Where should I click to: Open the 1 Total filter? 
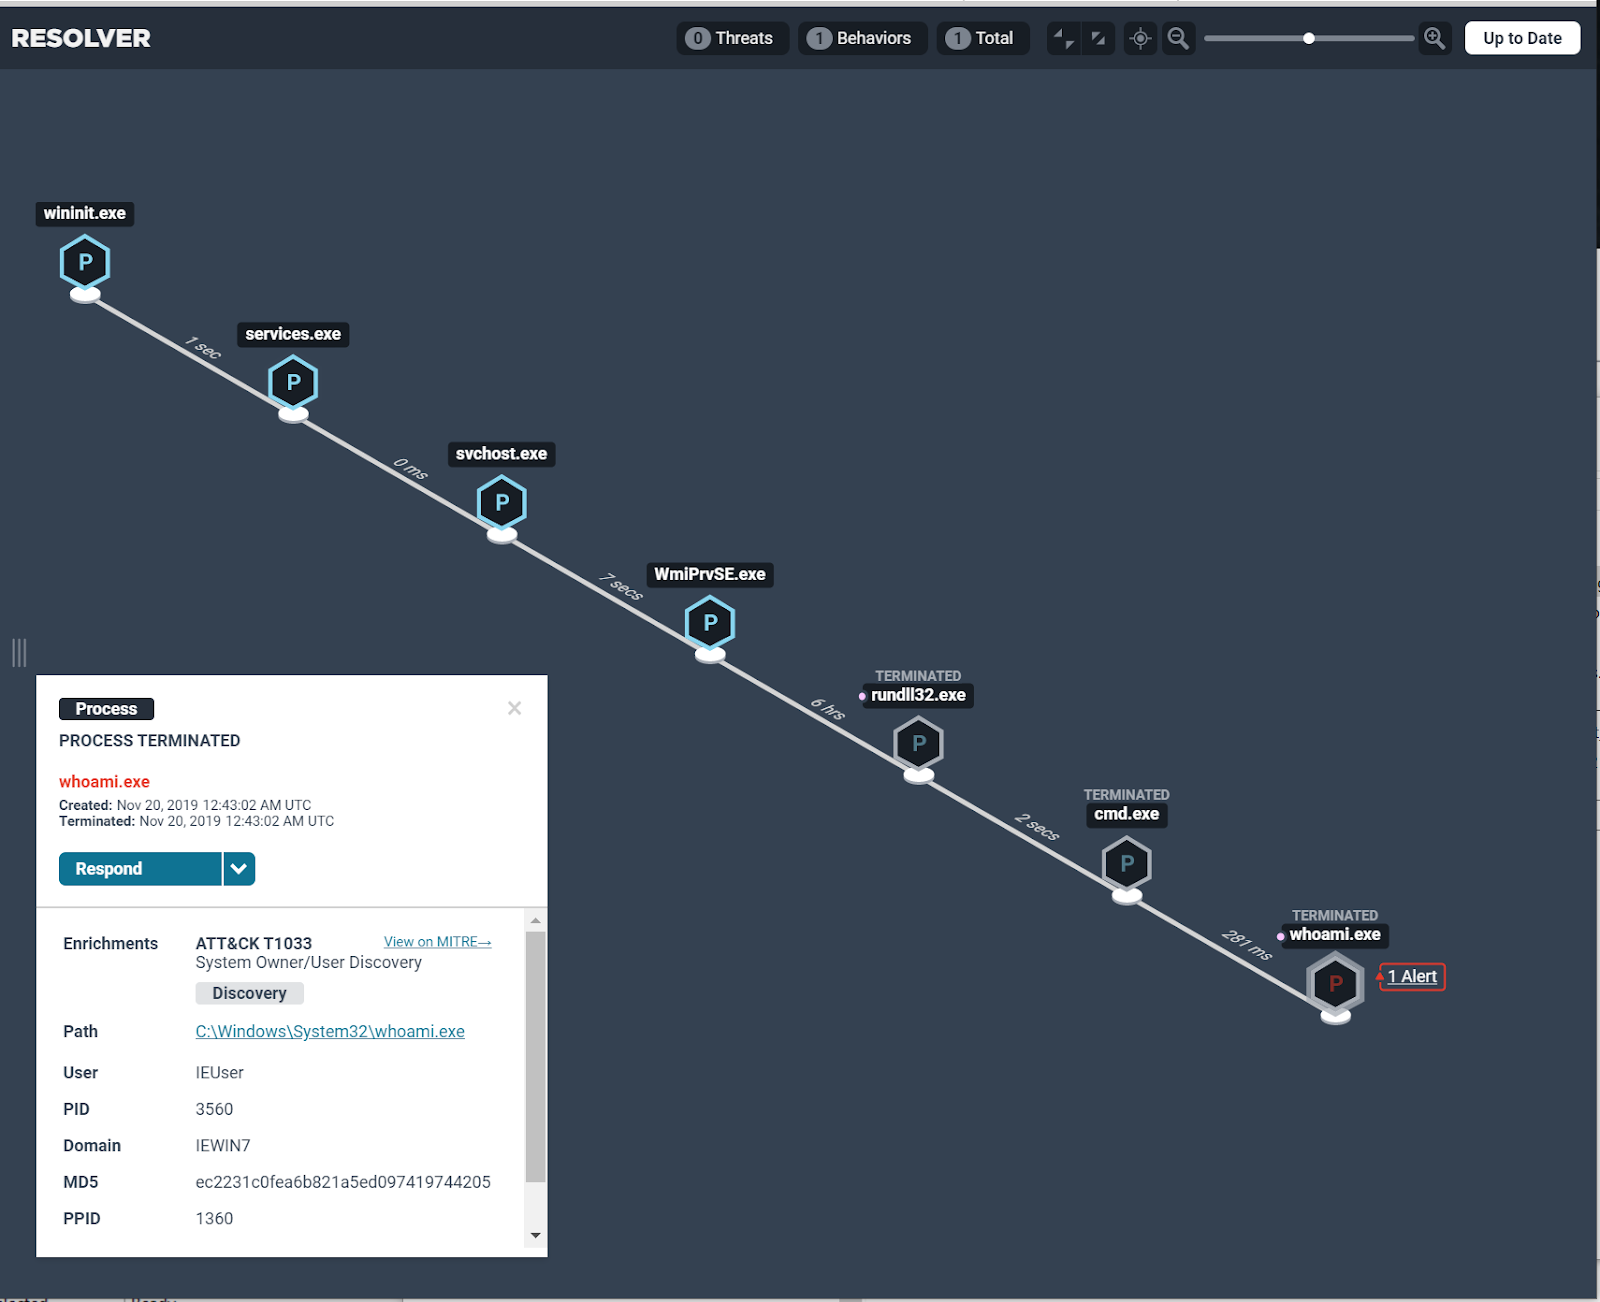[983, 38]
